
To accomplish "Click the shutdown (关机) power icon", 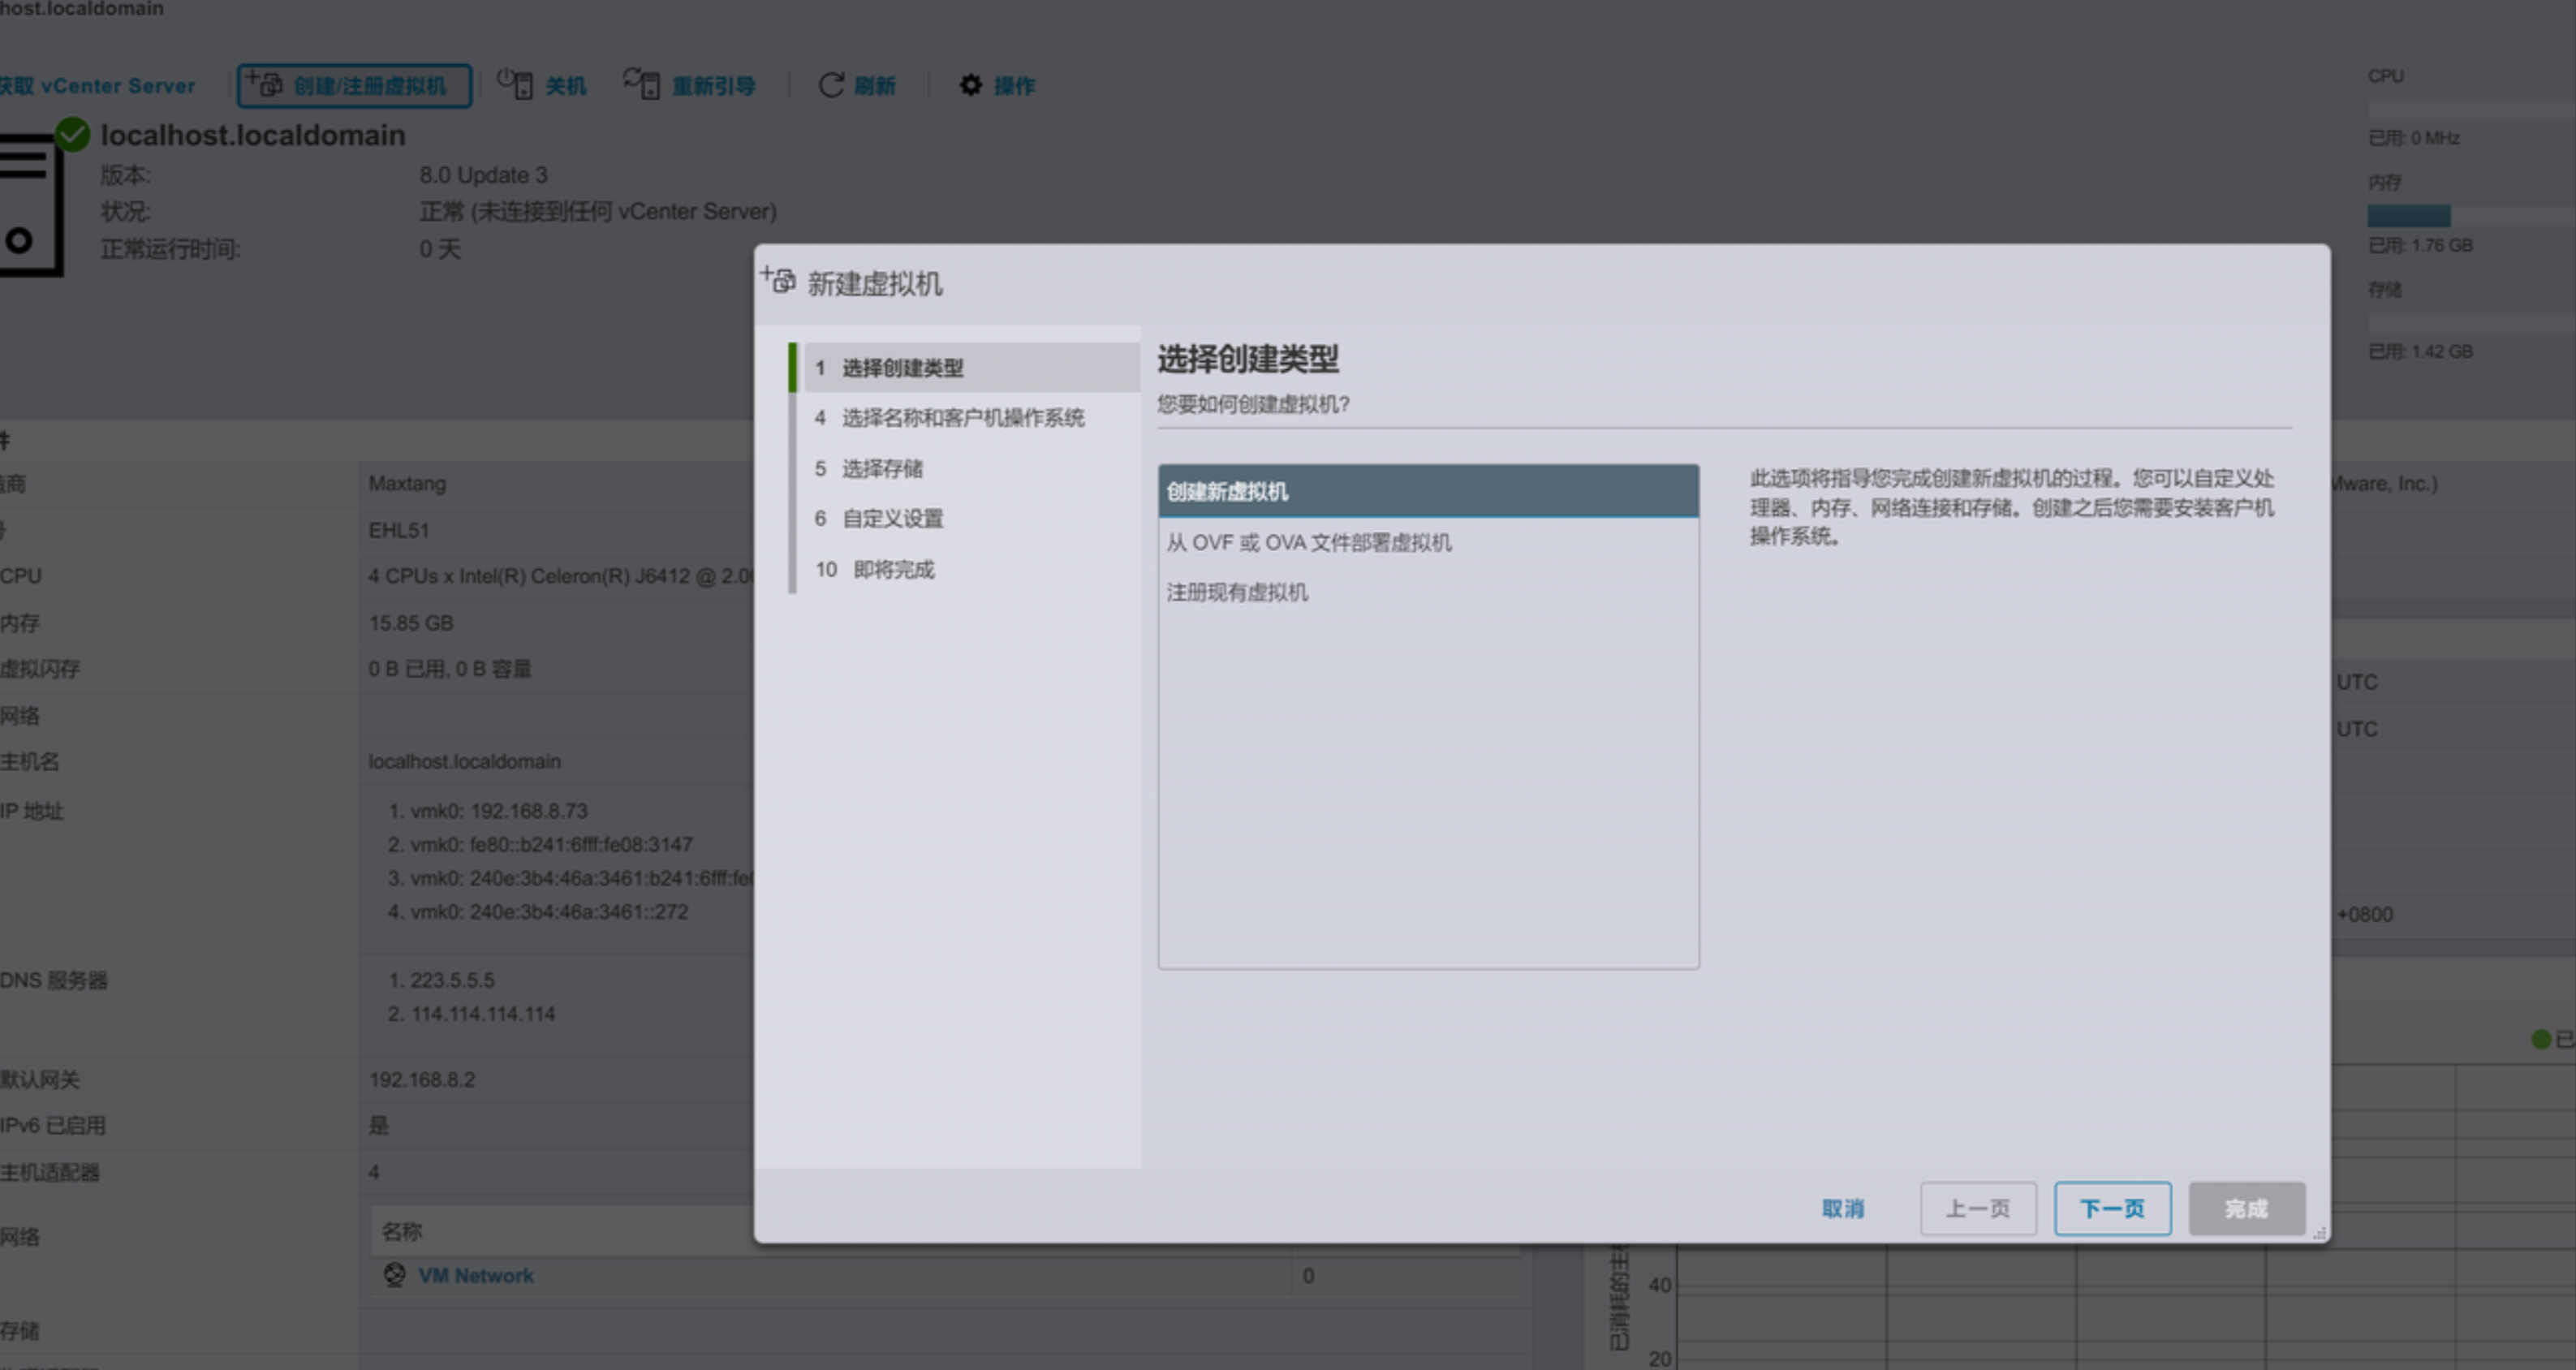I will 515,84.
